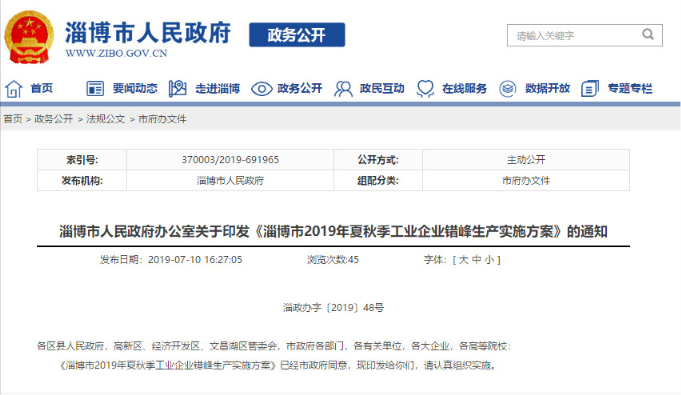
Task: Click document number 淄政办字〔2019〕48号
Action: click(x=333, y=308)
